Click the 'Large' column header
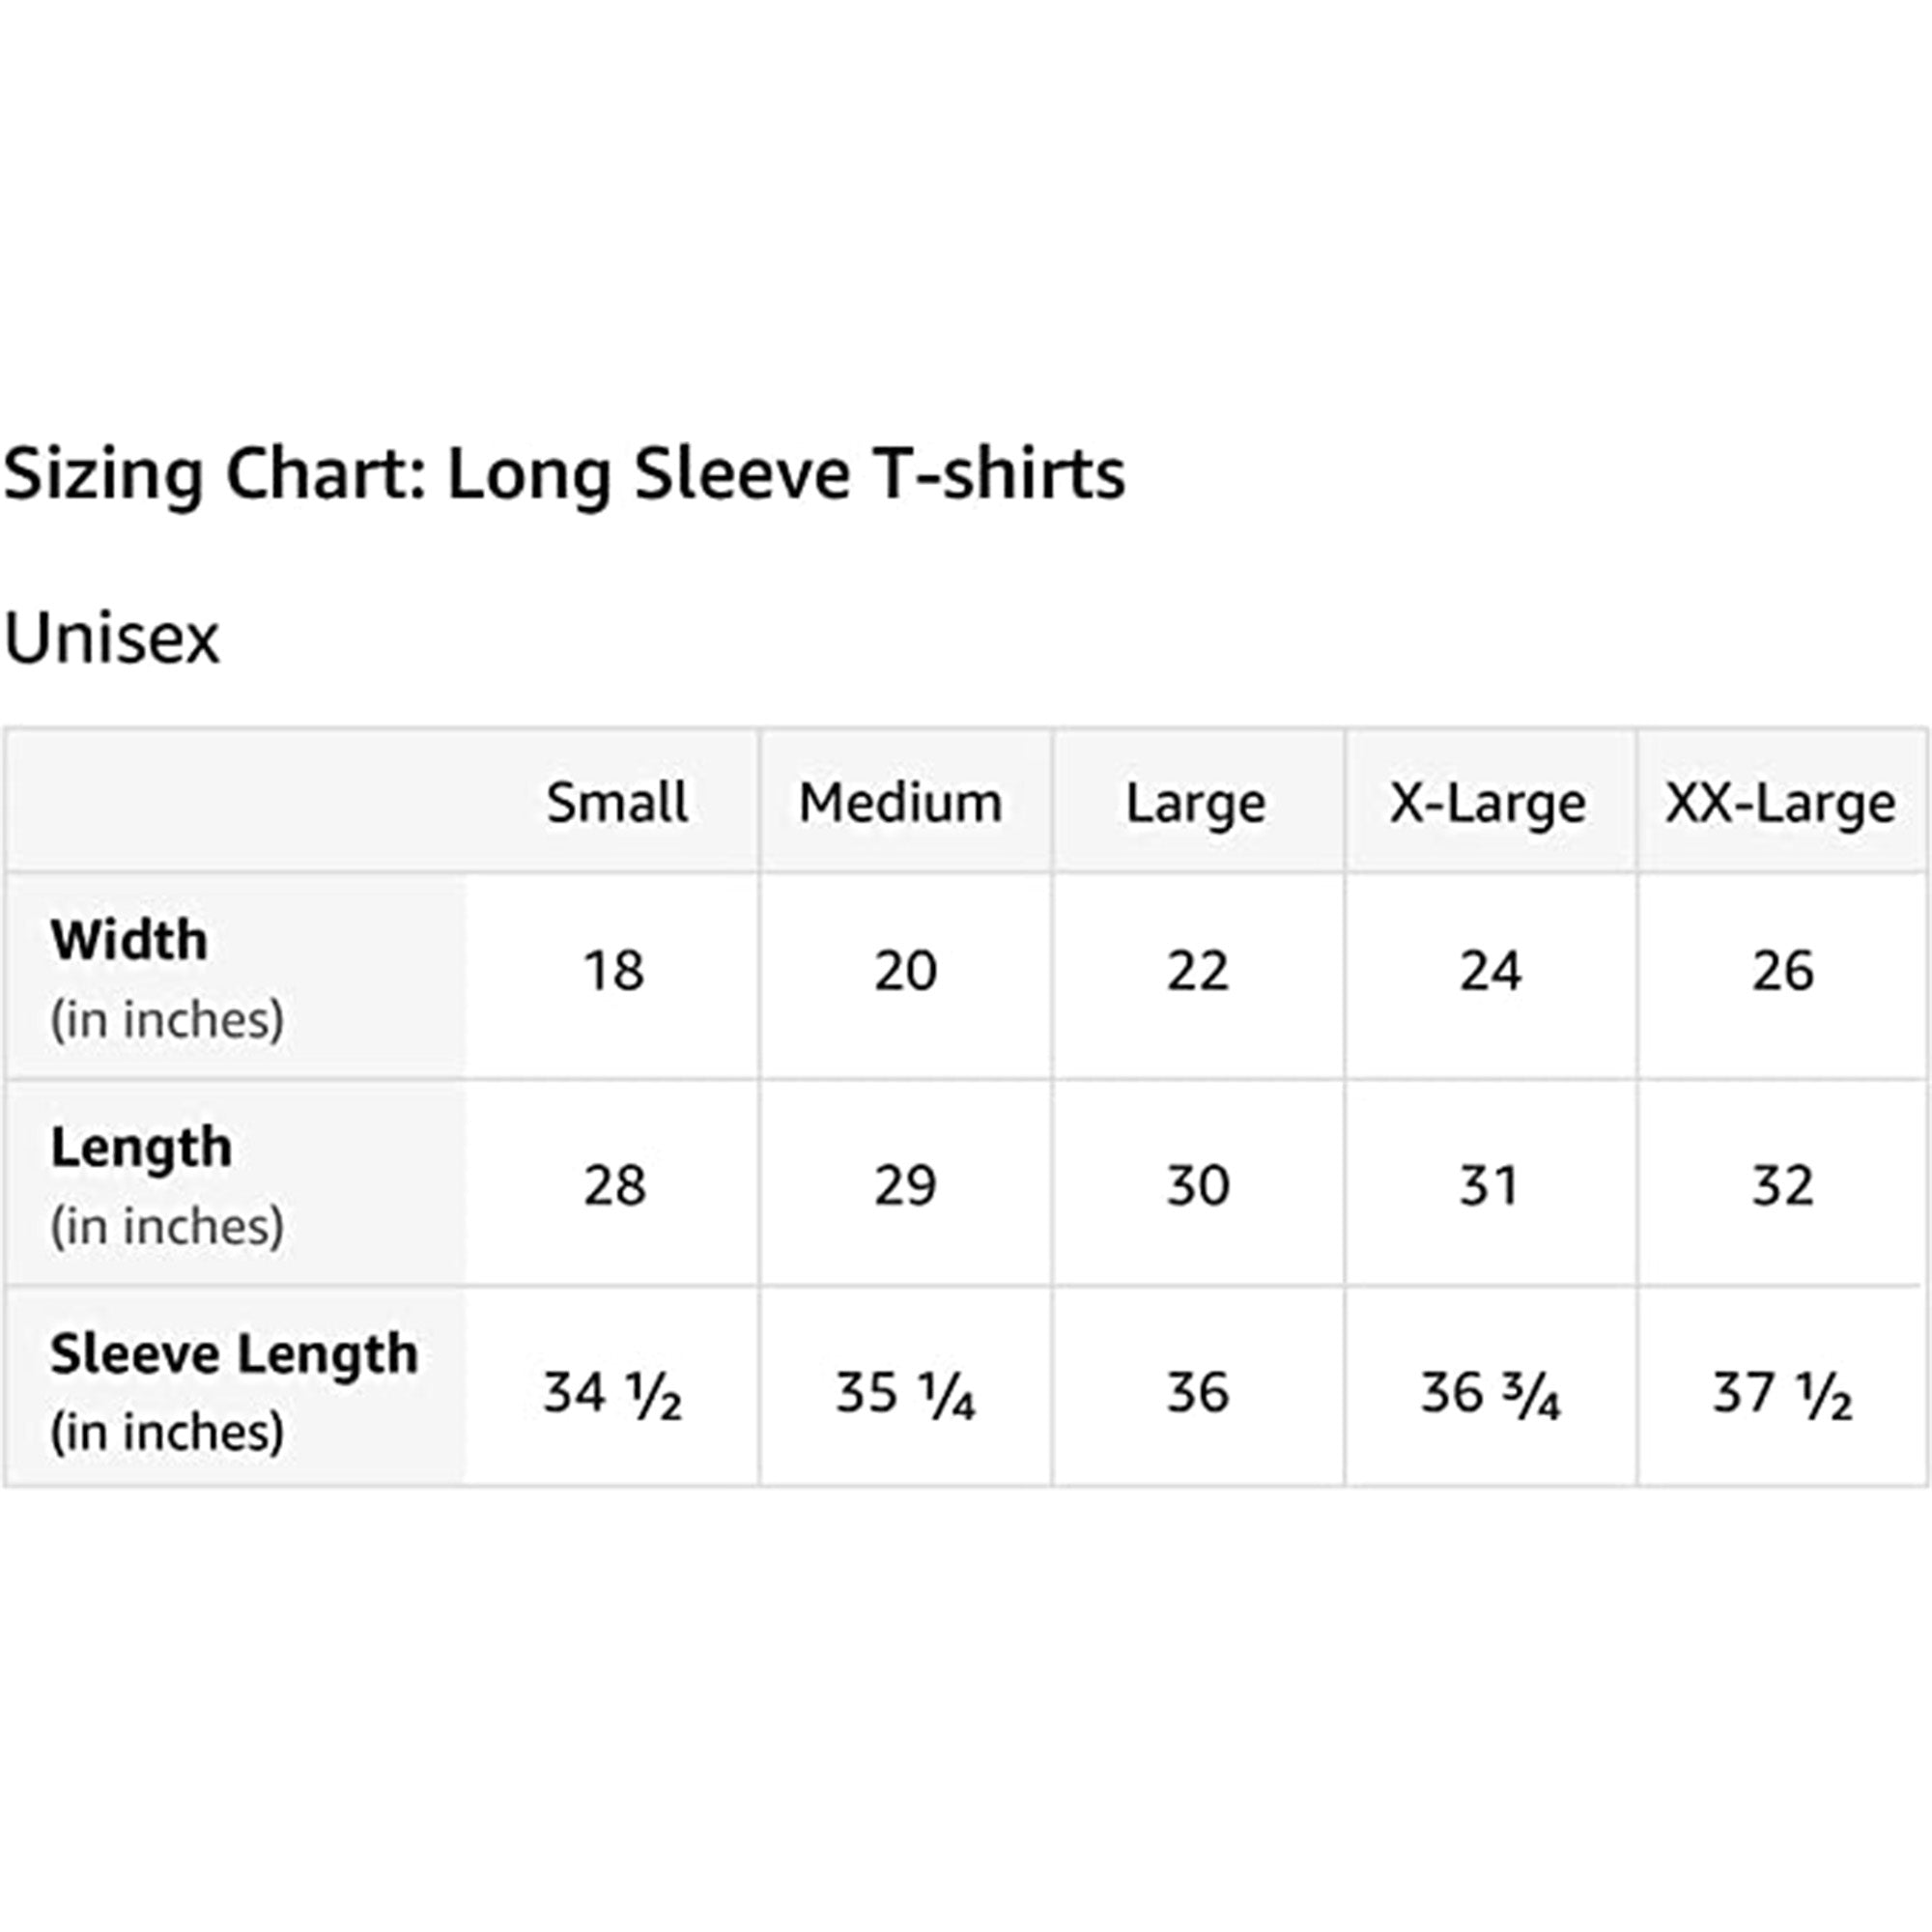1932x1932 pixels. [x=1195, y=804]
